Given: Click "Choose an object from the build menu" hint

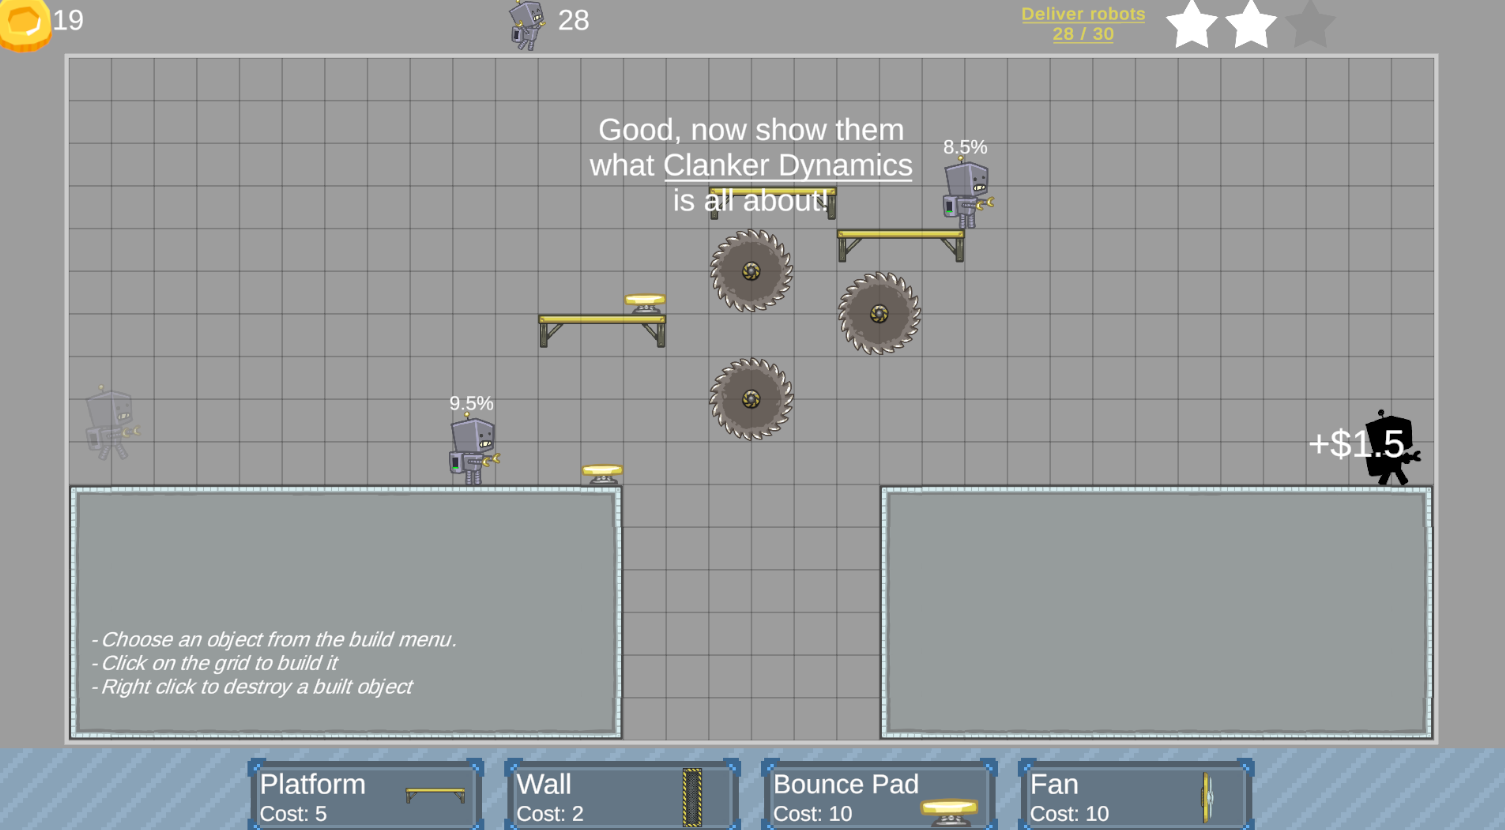Looking at the screenshot, I should [274, 640].
